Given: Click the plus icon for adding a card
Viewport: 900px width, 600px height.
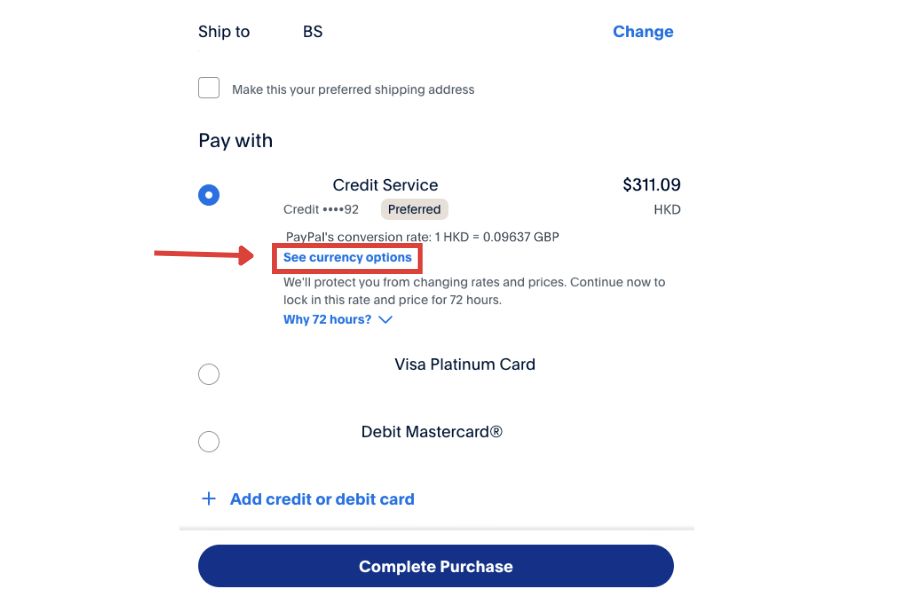Looking at the screenshot, I should 208,499.
